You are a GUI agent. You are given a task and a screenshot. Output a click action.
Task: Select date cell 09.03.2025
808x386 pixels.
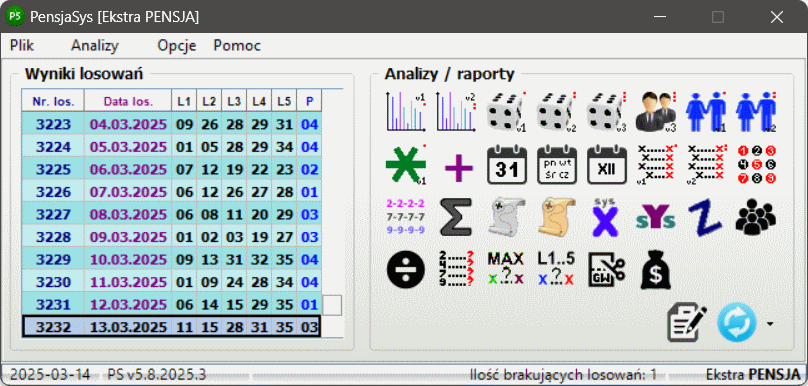pyautogui.click(x=128, y=237)
